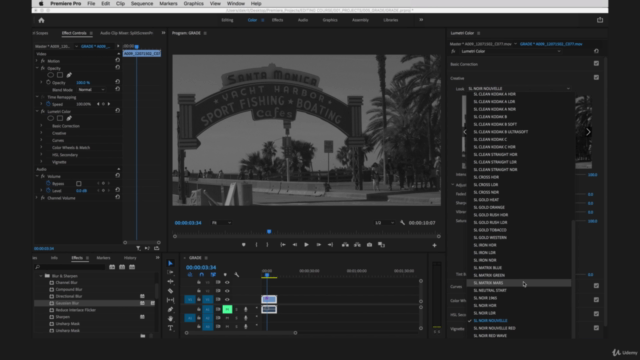Click the Extract button in Program monitor
Image resolution: width=640 pixels, height=360 pixels.
[x=357, y=245]
